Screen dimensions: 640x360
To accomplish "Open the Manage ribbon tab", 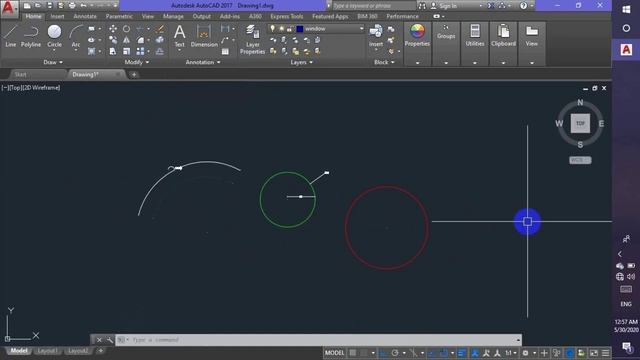I will pyautogui.click(x=173, y=16).
